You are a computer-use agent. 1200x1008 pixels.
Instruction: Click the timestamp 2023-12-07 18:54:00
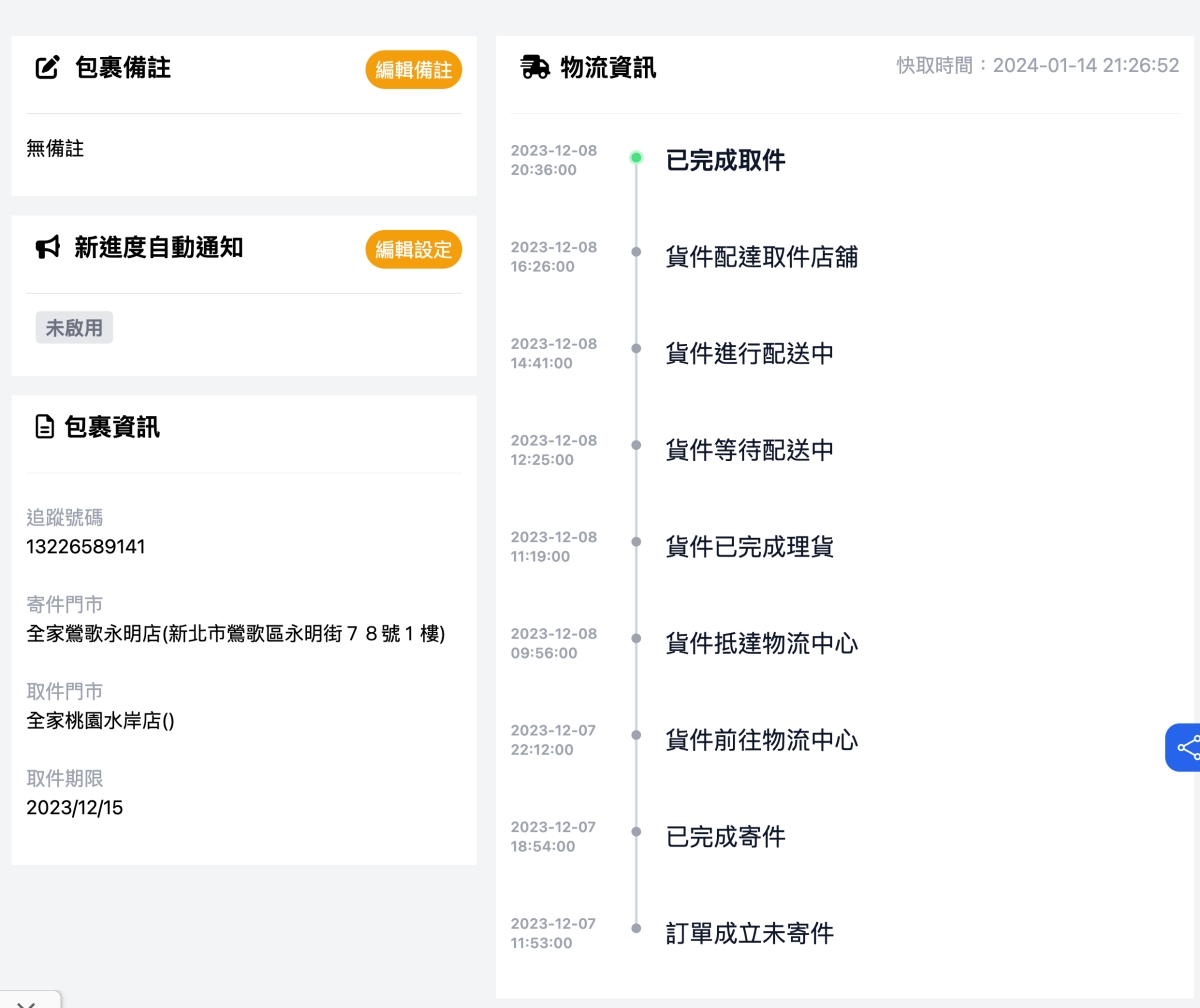tap(554, 837)
